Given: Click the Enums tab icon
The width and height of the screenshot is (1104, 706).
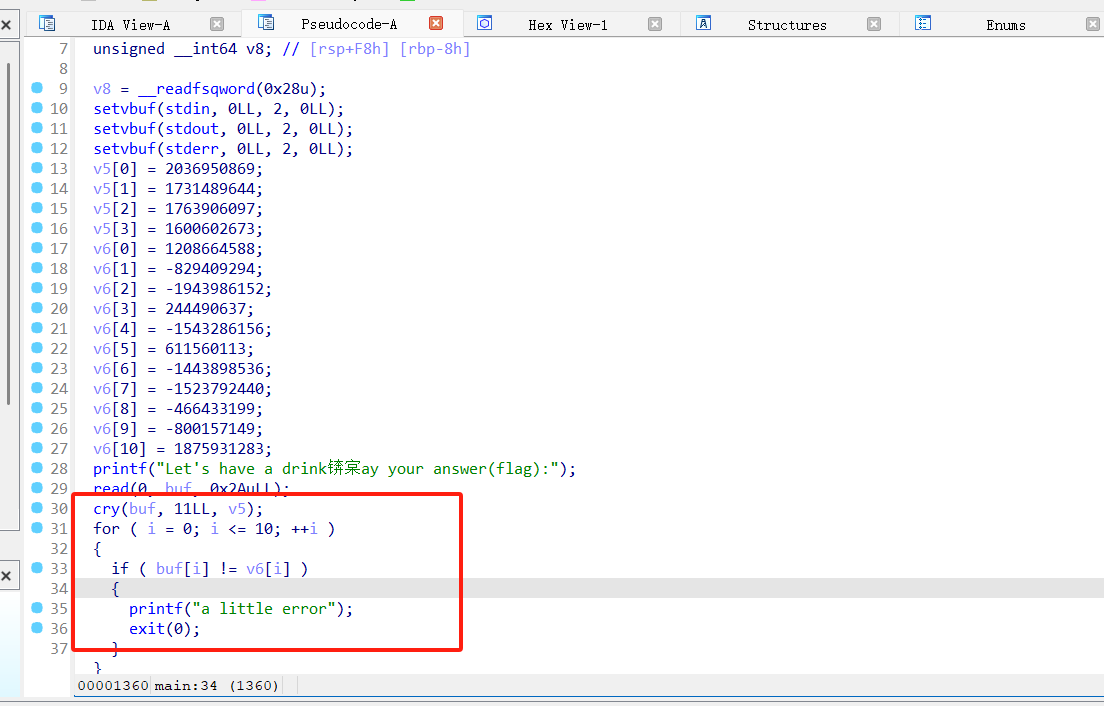Looking at the screenshot, I should [x=923, y=23].
